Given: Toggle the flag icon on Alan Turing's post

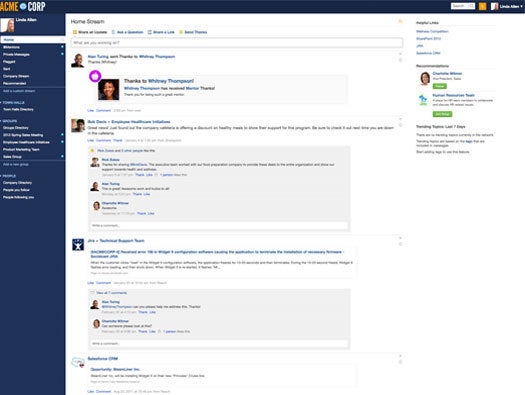Looking at the screenshot, I should click(400, 60).
